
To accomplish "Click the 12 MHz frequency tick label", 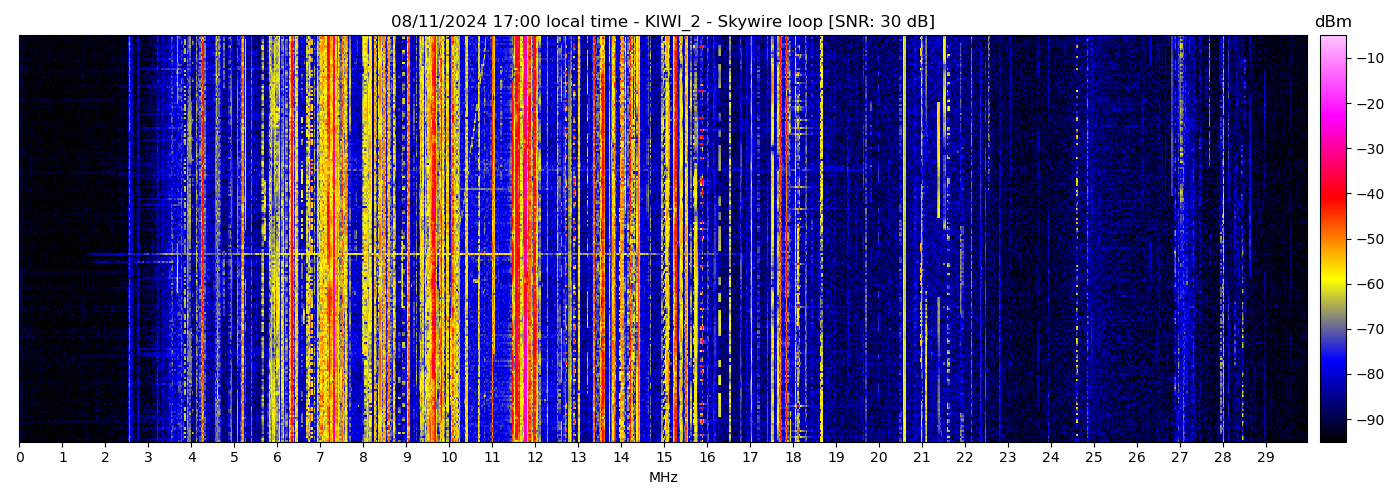I will click(x=535, y=457).
